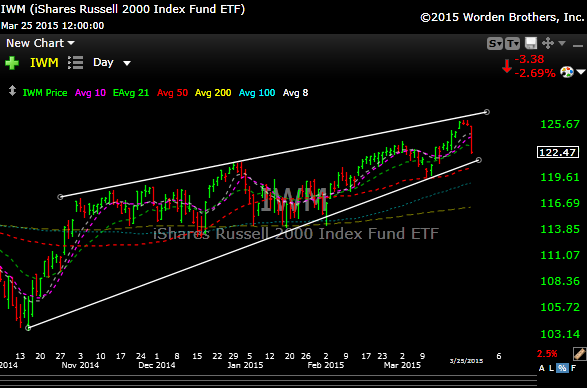
Task: Select the Avg 100 legend label
Action: pos(257,93)
